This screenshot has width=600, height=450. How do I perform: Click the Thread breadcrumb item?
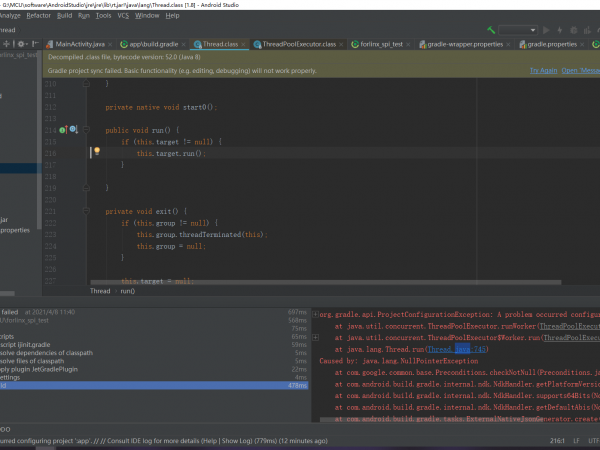(x=100, y=291)
